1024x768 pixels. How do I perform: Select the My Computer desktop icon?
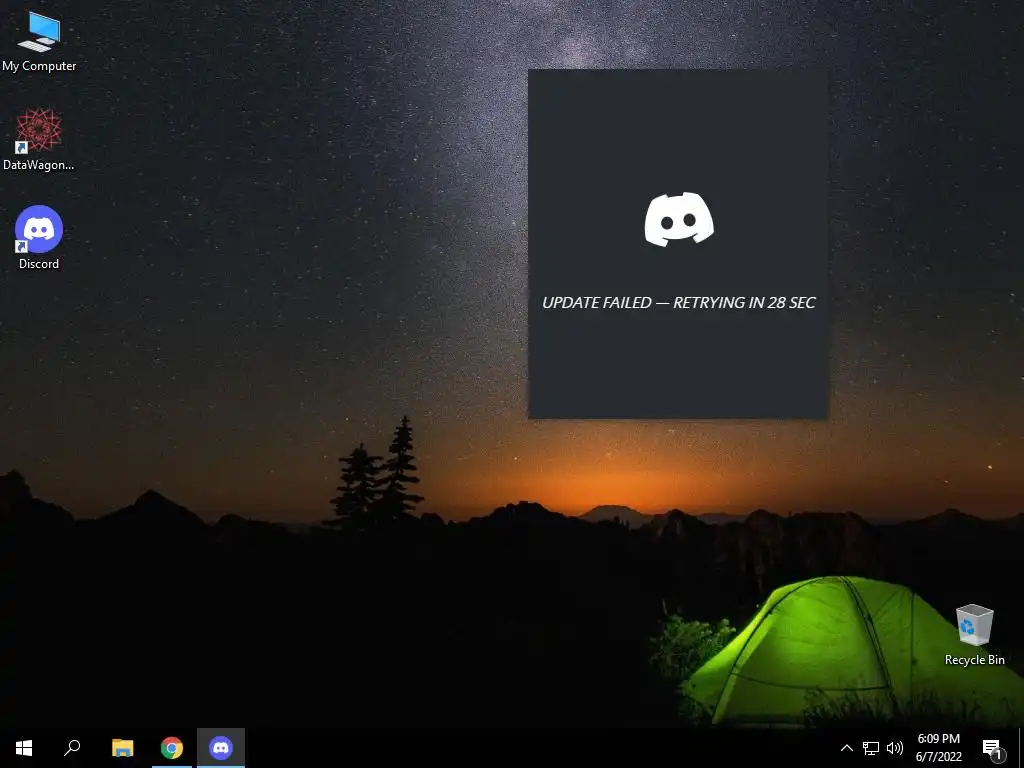(39, 40)
